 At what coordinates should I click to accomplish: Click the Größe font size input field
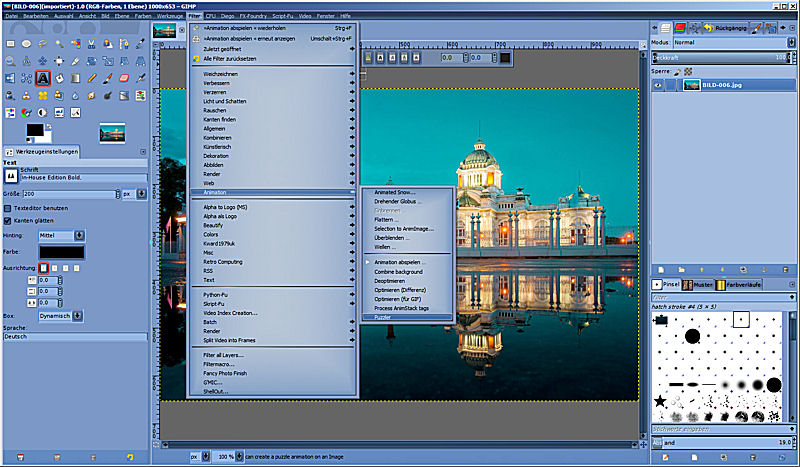click(x=71, y=194)
